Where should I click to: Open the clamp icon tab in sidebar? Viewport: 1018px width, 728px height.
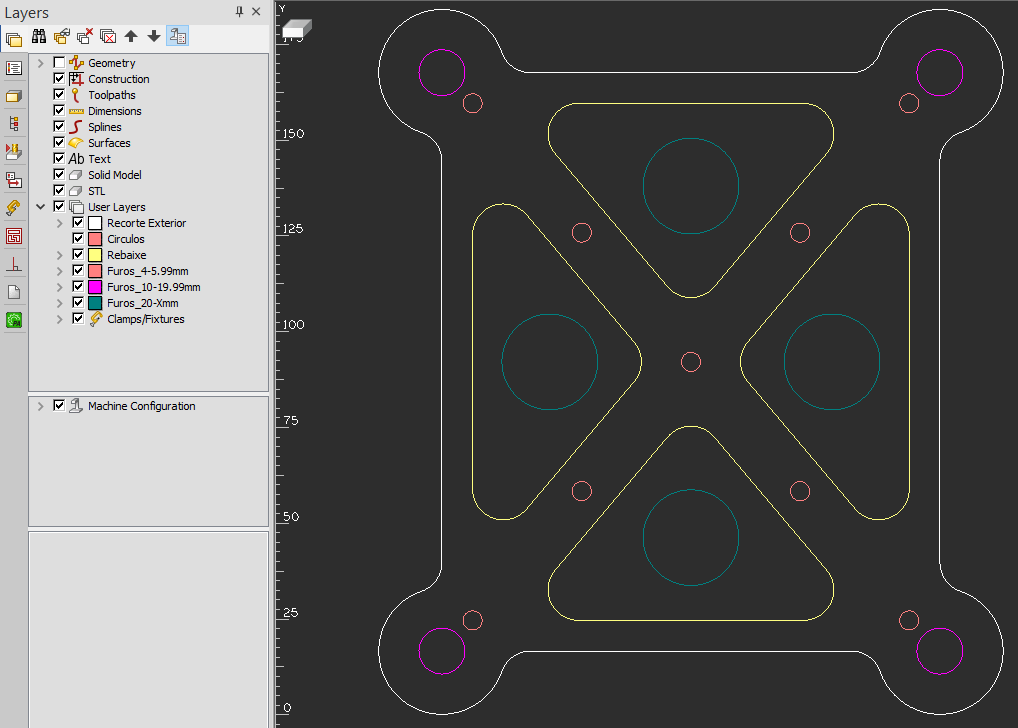pyautogui.click(x=14, y=208)
